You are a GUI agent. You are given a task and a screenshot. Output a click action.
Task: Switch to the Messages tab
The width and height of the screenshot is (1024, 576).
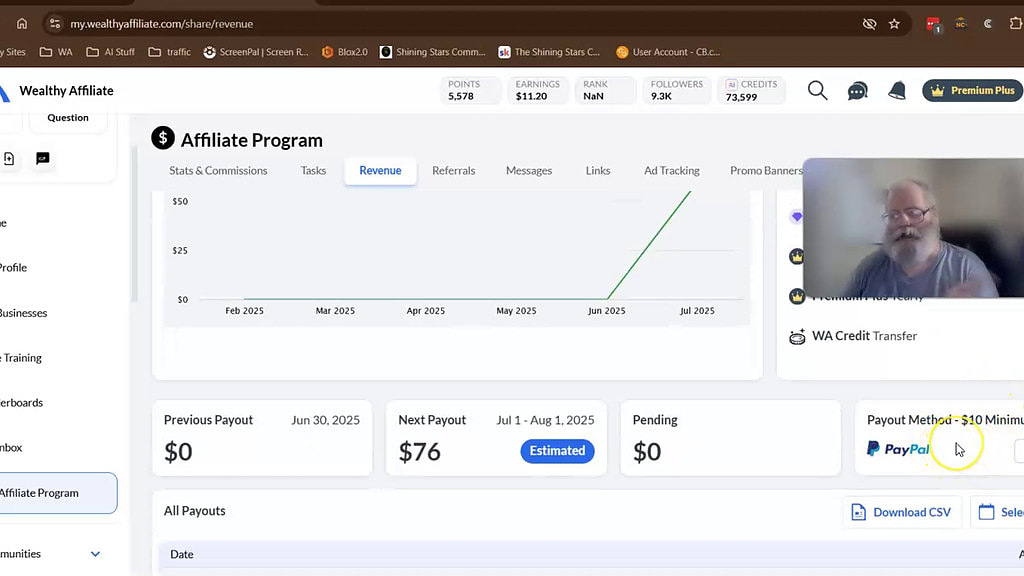pyautogui.click(x=528, y=170)
